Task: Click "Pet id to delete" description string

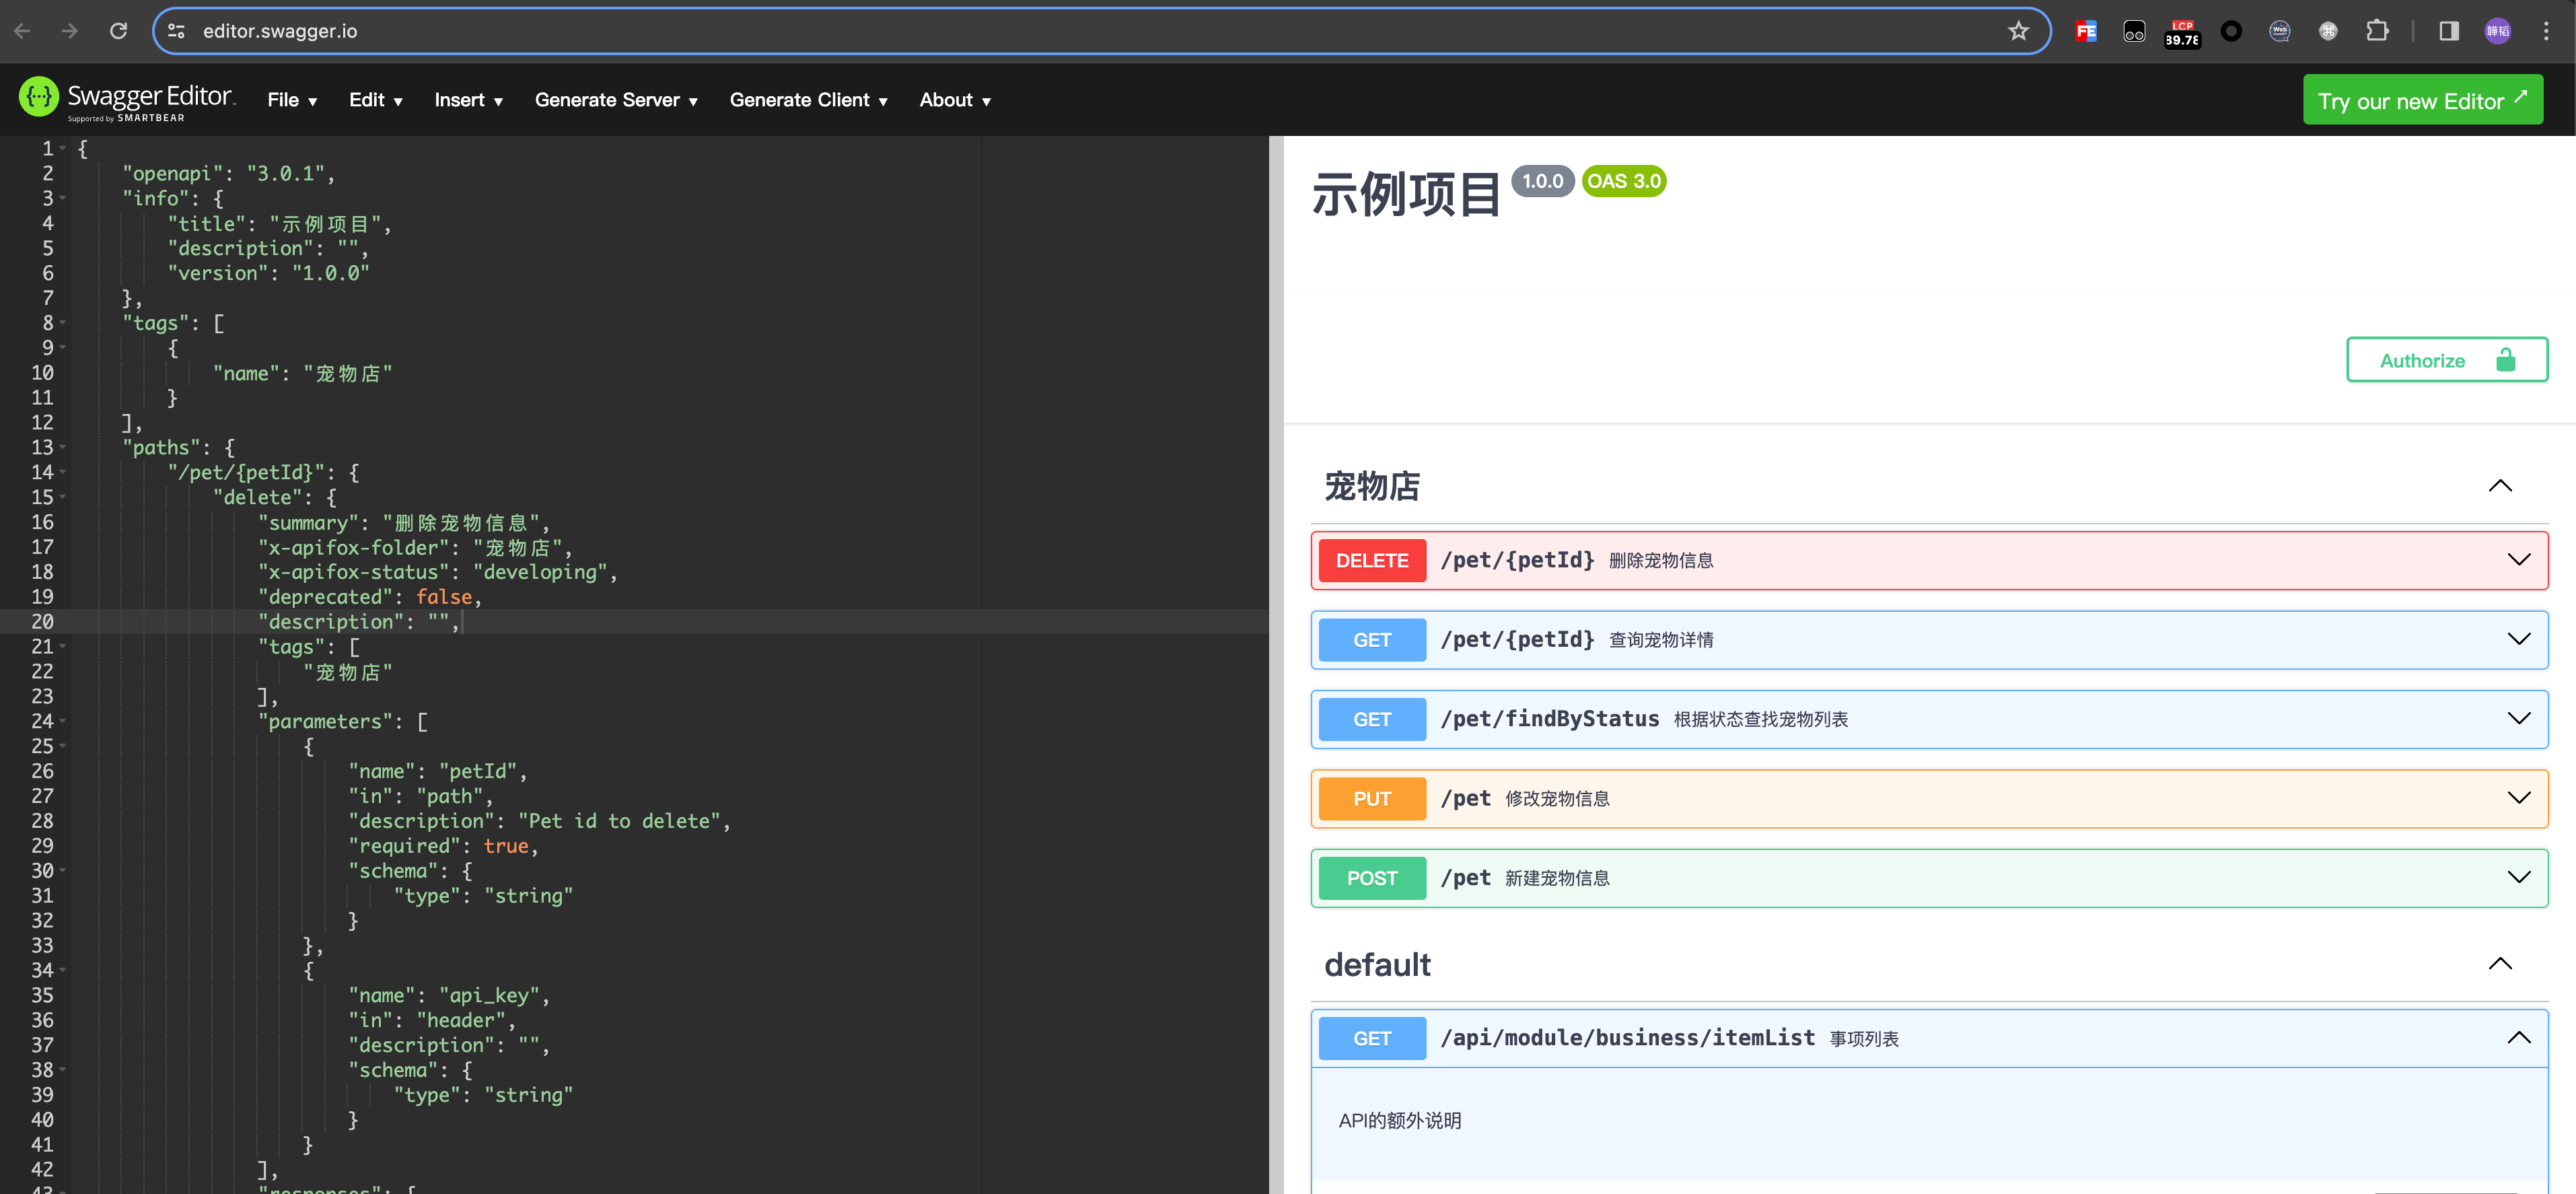Action: click(x=619, y=821)
